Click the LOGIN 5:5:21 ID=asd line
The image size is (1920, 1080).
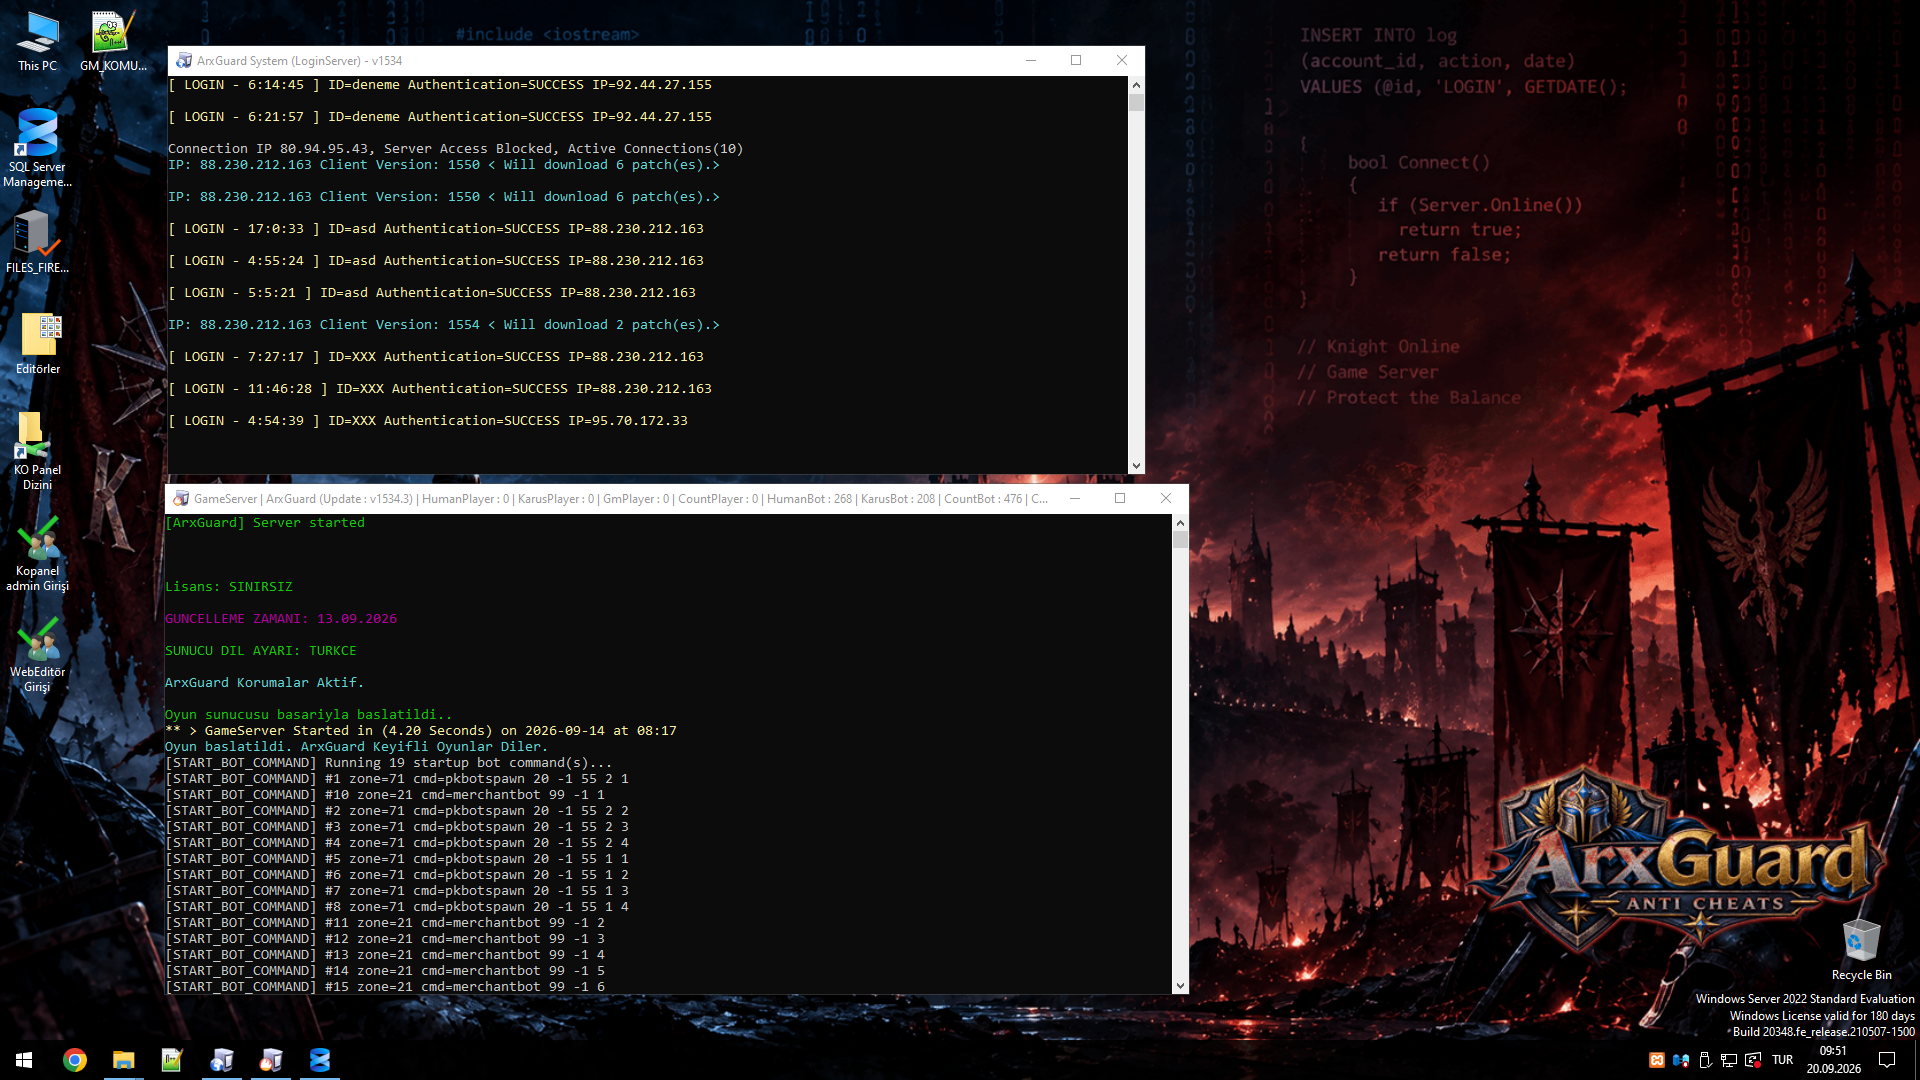click(432, 293)
